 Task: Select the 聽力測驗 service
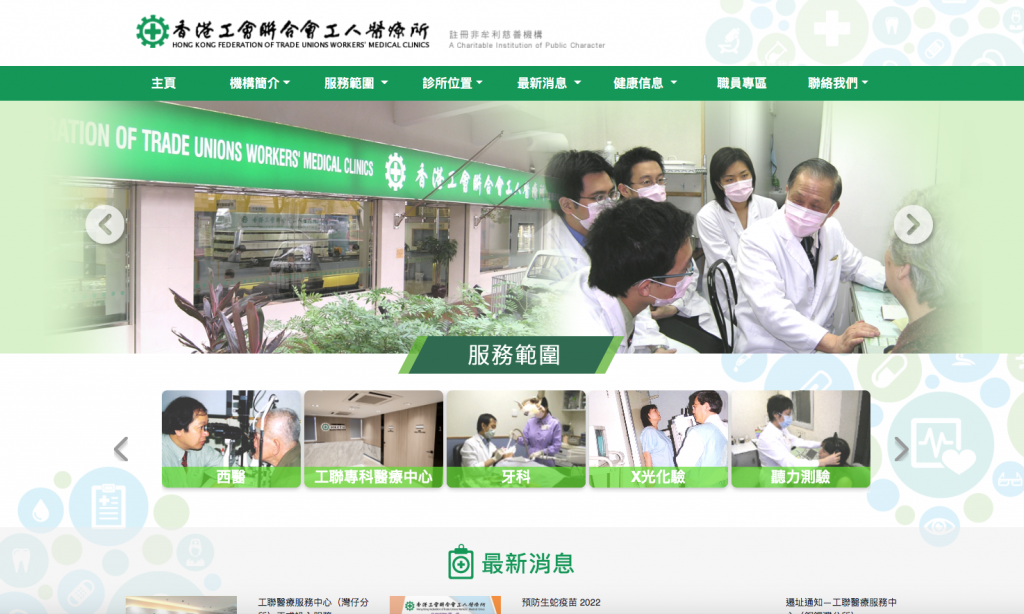click(803, 438)
